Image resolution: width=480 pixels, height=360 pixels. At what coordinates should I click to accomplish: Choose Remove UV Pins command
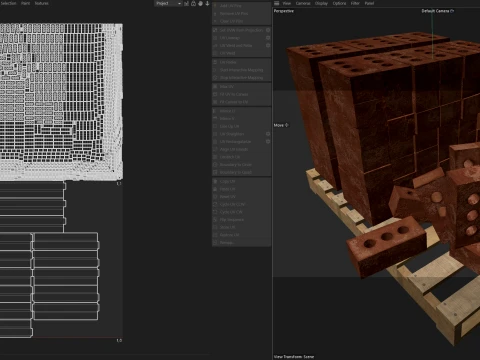(x=242, y=13)
